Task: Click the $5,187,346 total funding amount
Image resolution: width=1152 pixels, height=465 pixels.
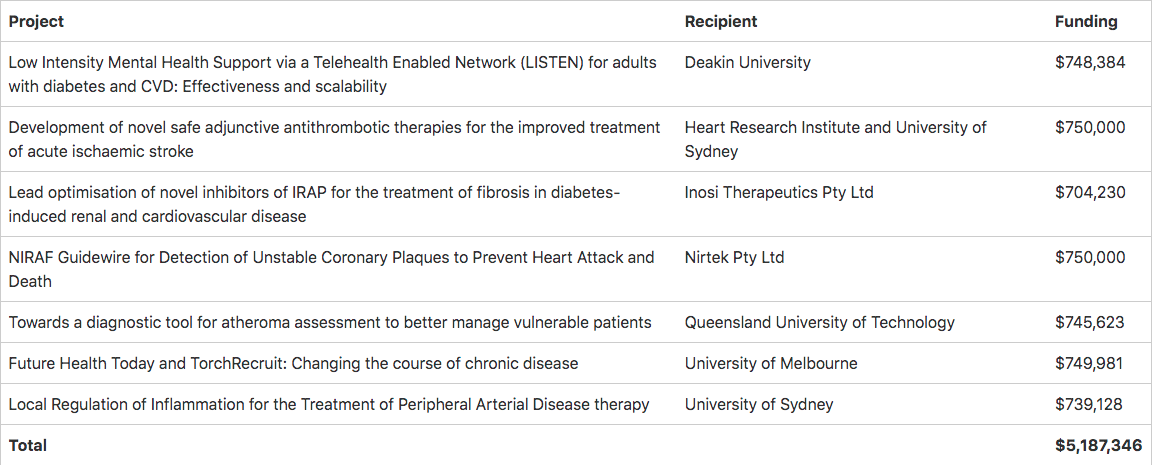Action: click(1098, 445)
